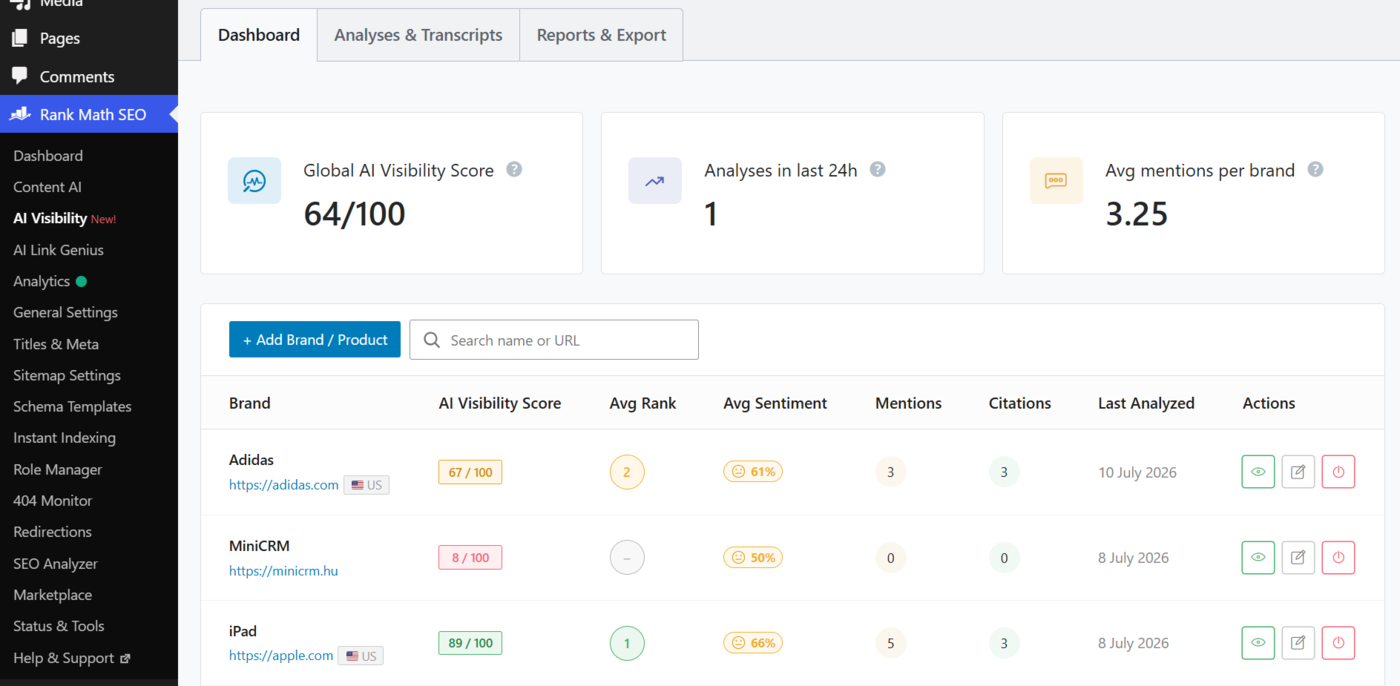Click the Pages sidebar icon

tap(20, 38)
